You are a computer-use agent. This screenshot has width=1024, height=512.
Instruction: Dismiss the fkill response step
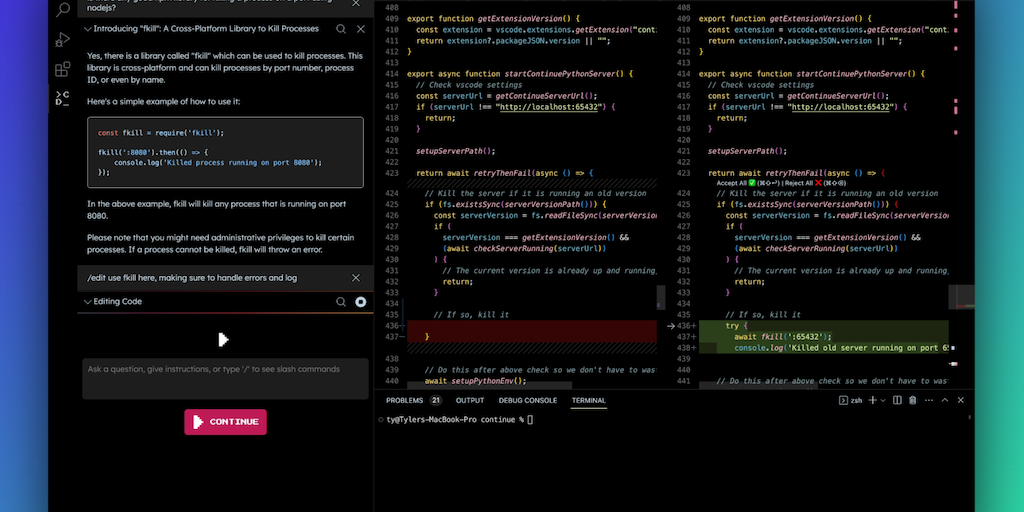point(361,29)
